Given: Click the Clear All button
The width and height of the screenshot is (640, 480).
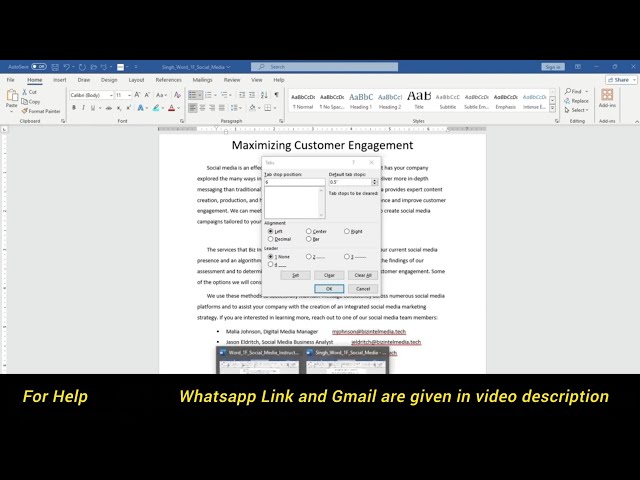Looking at the screenshot, I should [363, 275].
